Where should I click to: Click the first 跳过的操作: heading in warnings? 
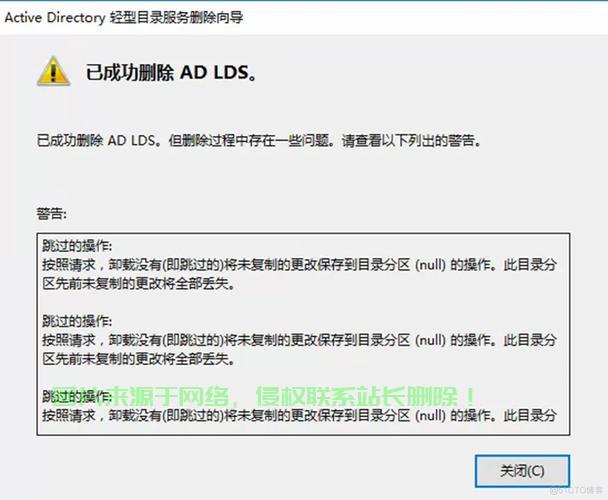point(77,246)
